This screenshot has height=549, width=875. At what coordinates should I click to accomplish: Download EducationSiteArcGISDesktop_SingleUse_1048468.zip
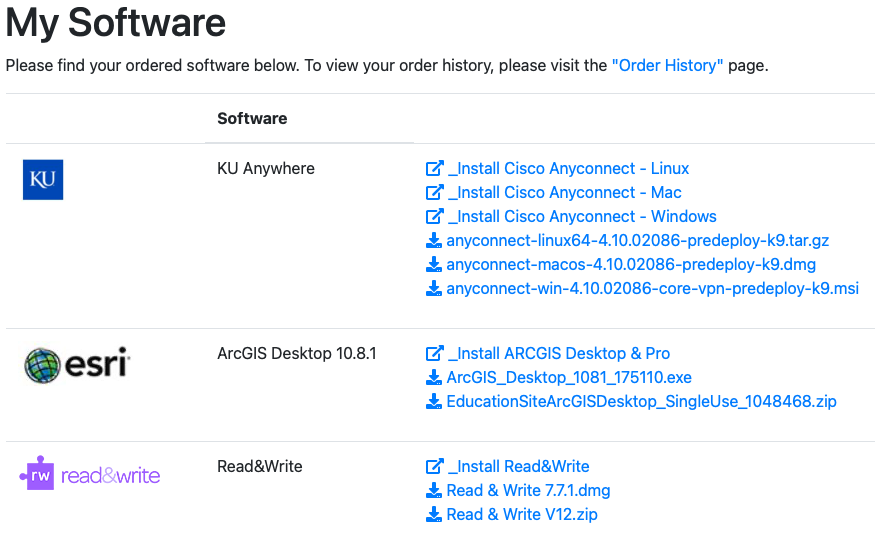tap(641, 402)
